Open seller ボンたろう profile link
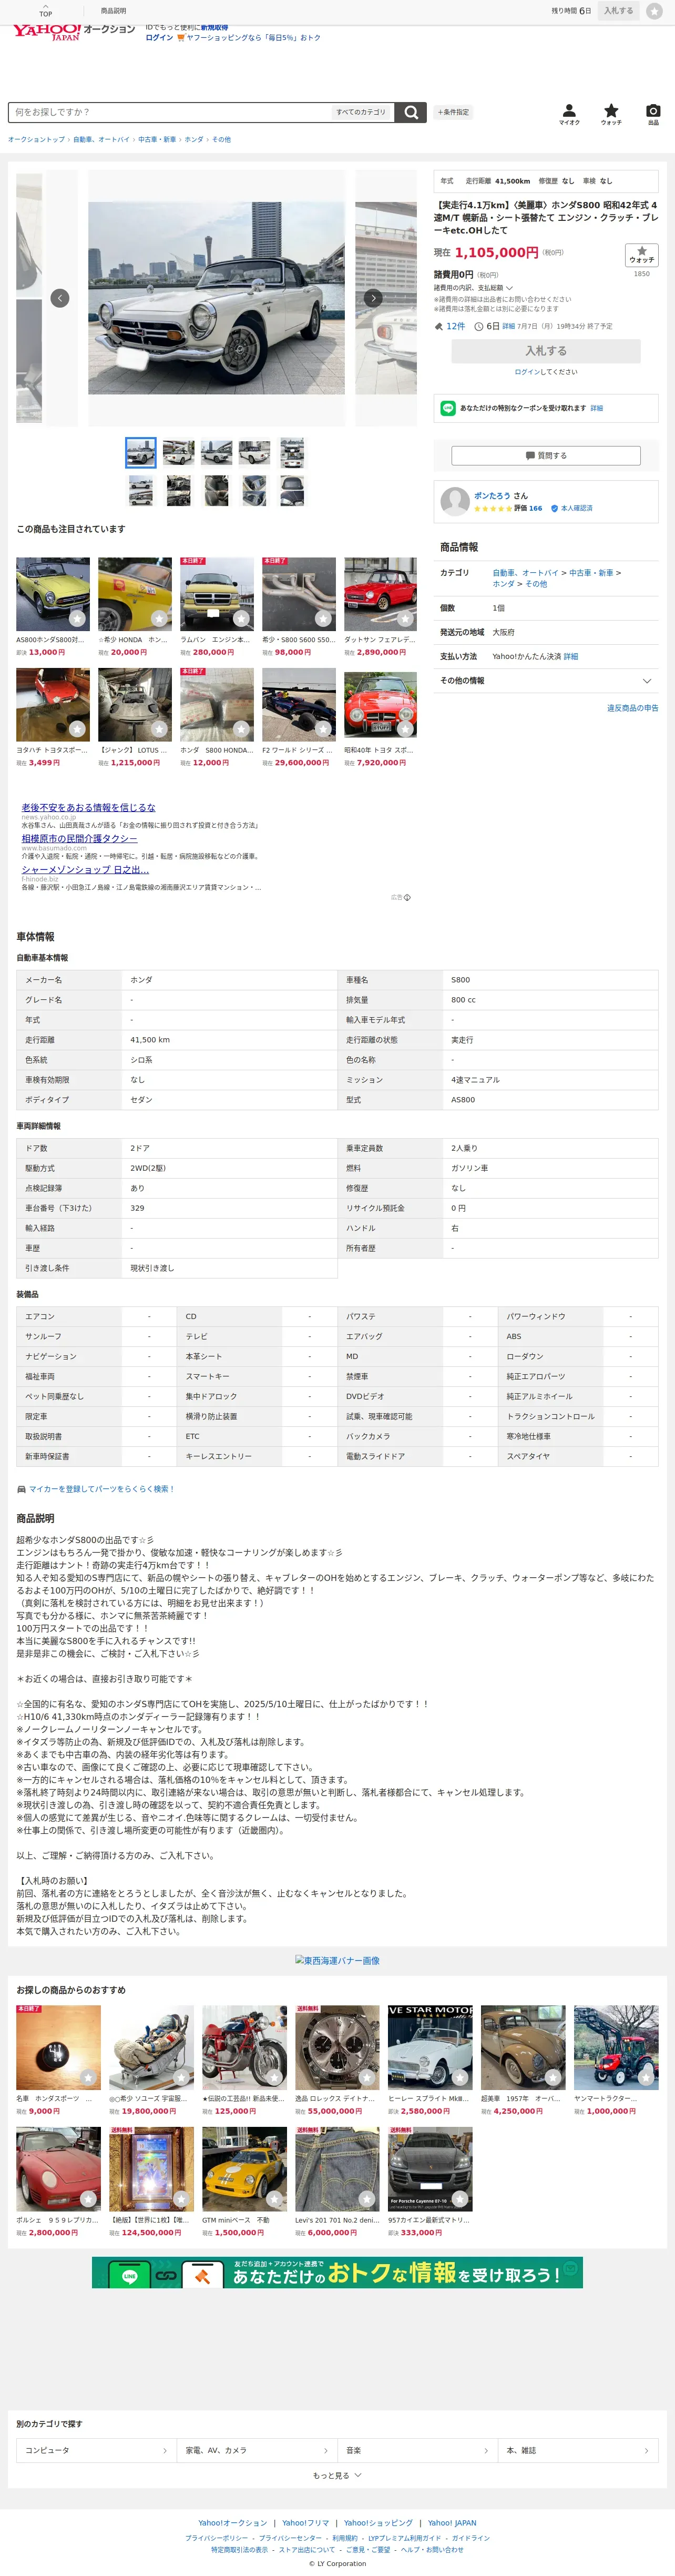675x2576 pixels. tap(492, 496)
